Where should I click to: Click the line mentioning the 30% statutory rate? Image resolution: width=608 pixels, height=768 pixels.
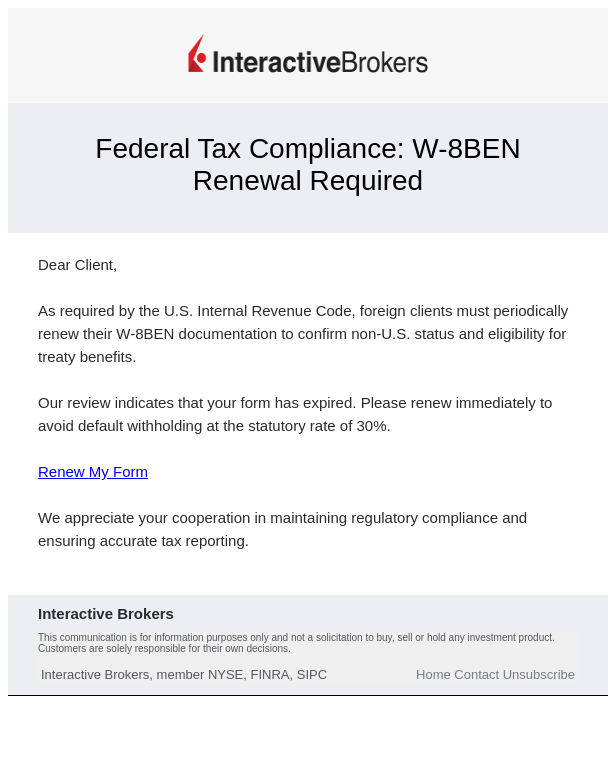point(214,426)
